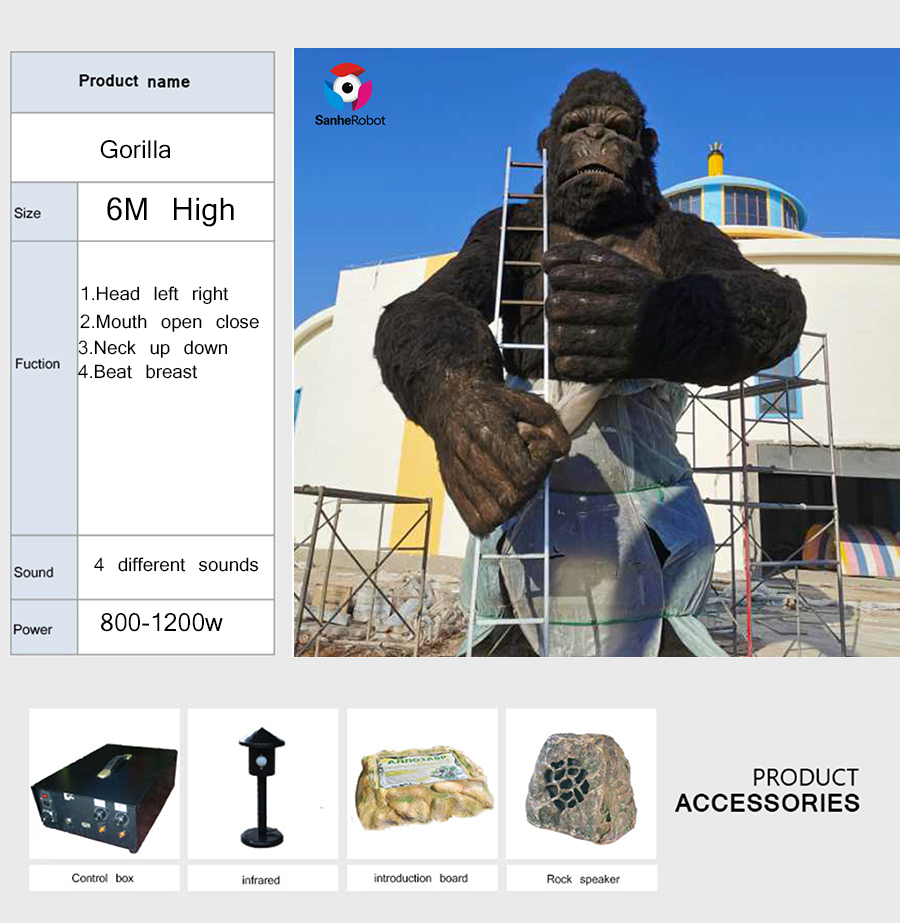Image resolution: width=900 pixels, height=923 pixels.
Task: Click the 'introduction board' caption label
Action: 421,878
